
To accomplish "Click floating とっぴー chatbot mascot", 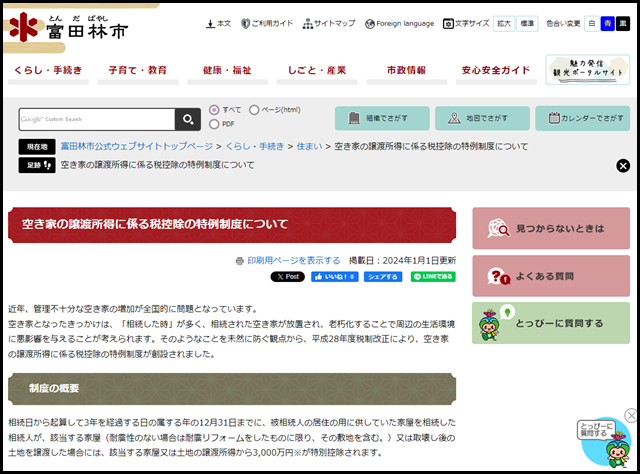I will tap(606, 443).
